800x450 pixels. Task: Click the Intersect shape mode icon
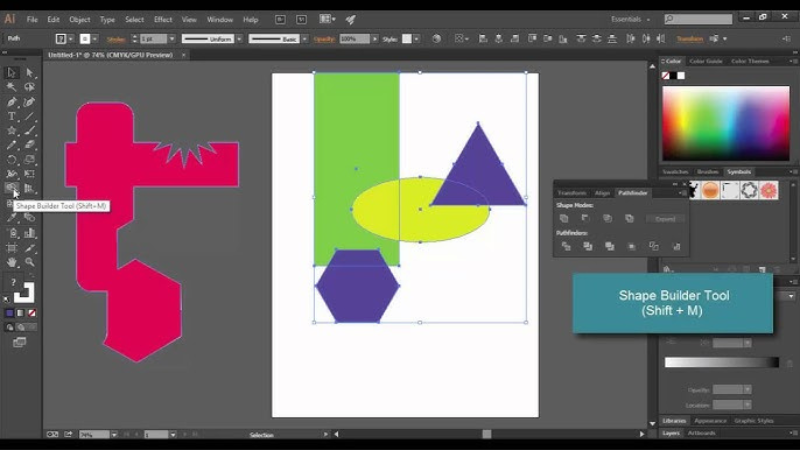click(607, 218)
